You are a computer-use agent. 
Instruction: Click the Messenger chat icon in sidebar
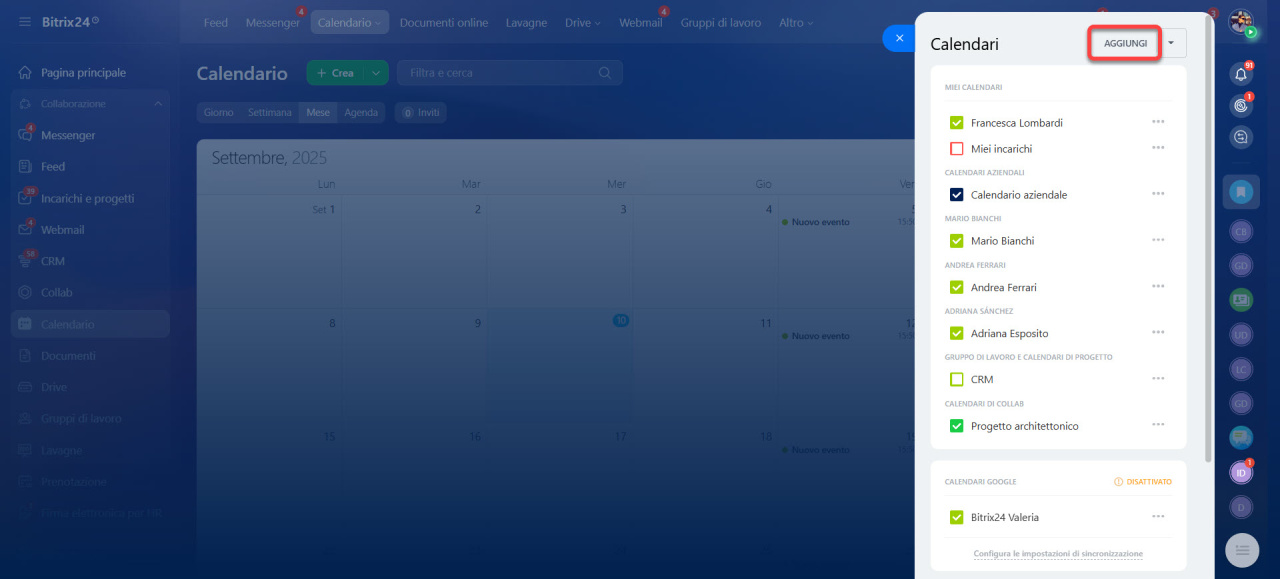(x=25, y=135)
